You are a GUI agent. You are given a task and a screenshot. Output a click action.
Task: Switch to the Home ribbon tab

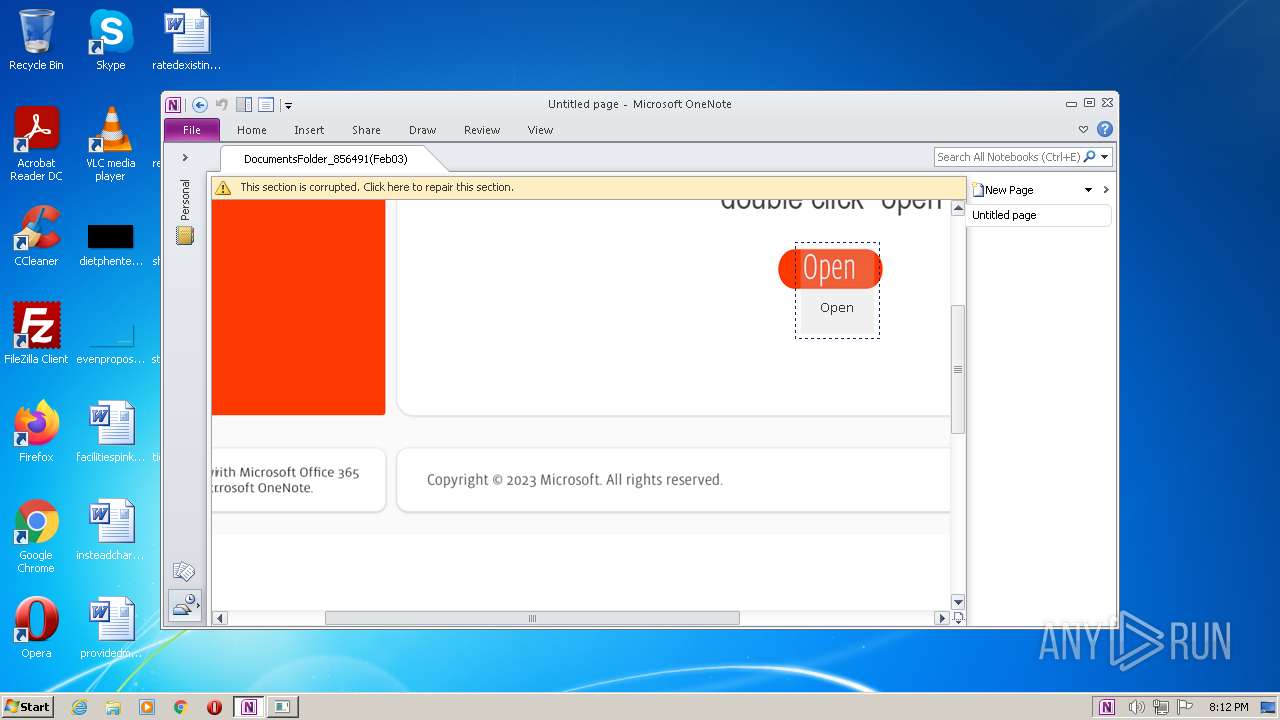pyautogui.click(x=252, y=130)
